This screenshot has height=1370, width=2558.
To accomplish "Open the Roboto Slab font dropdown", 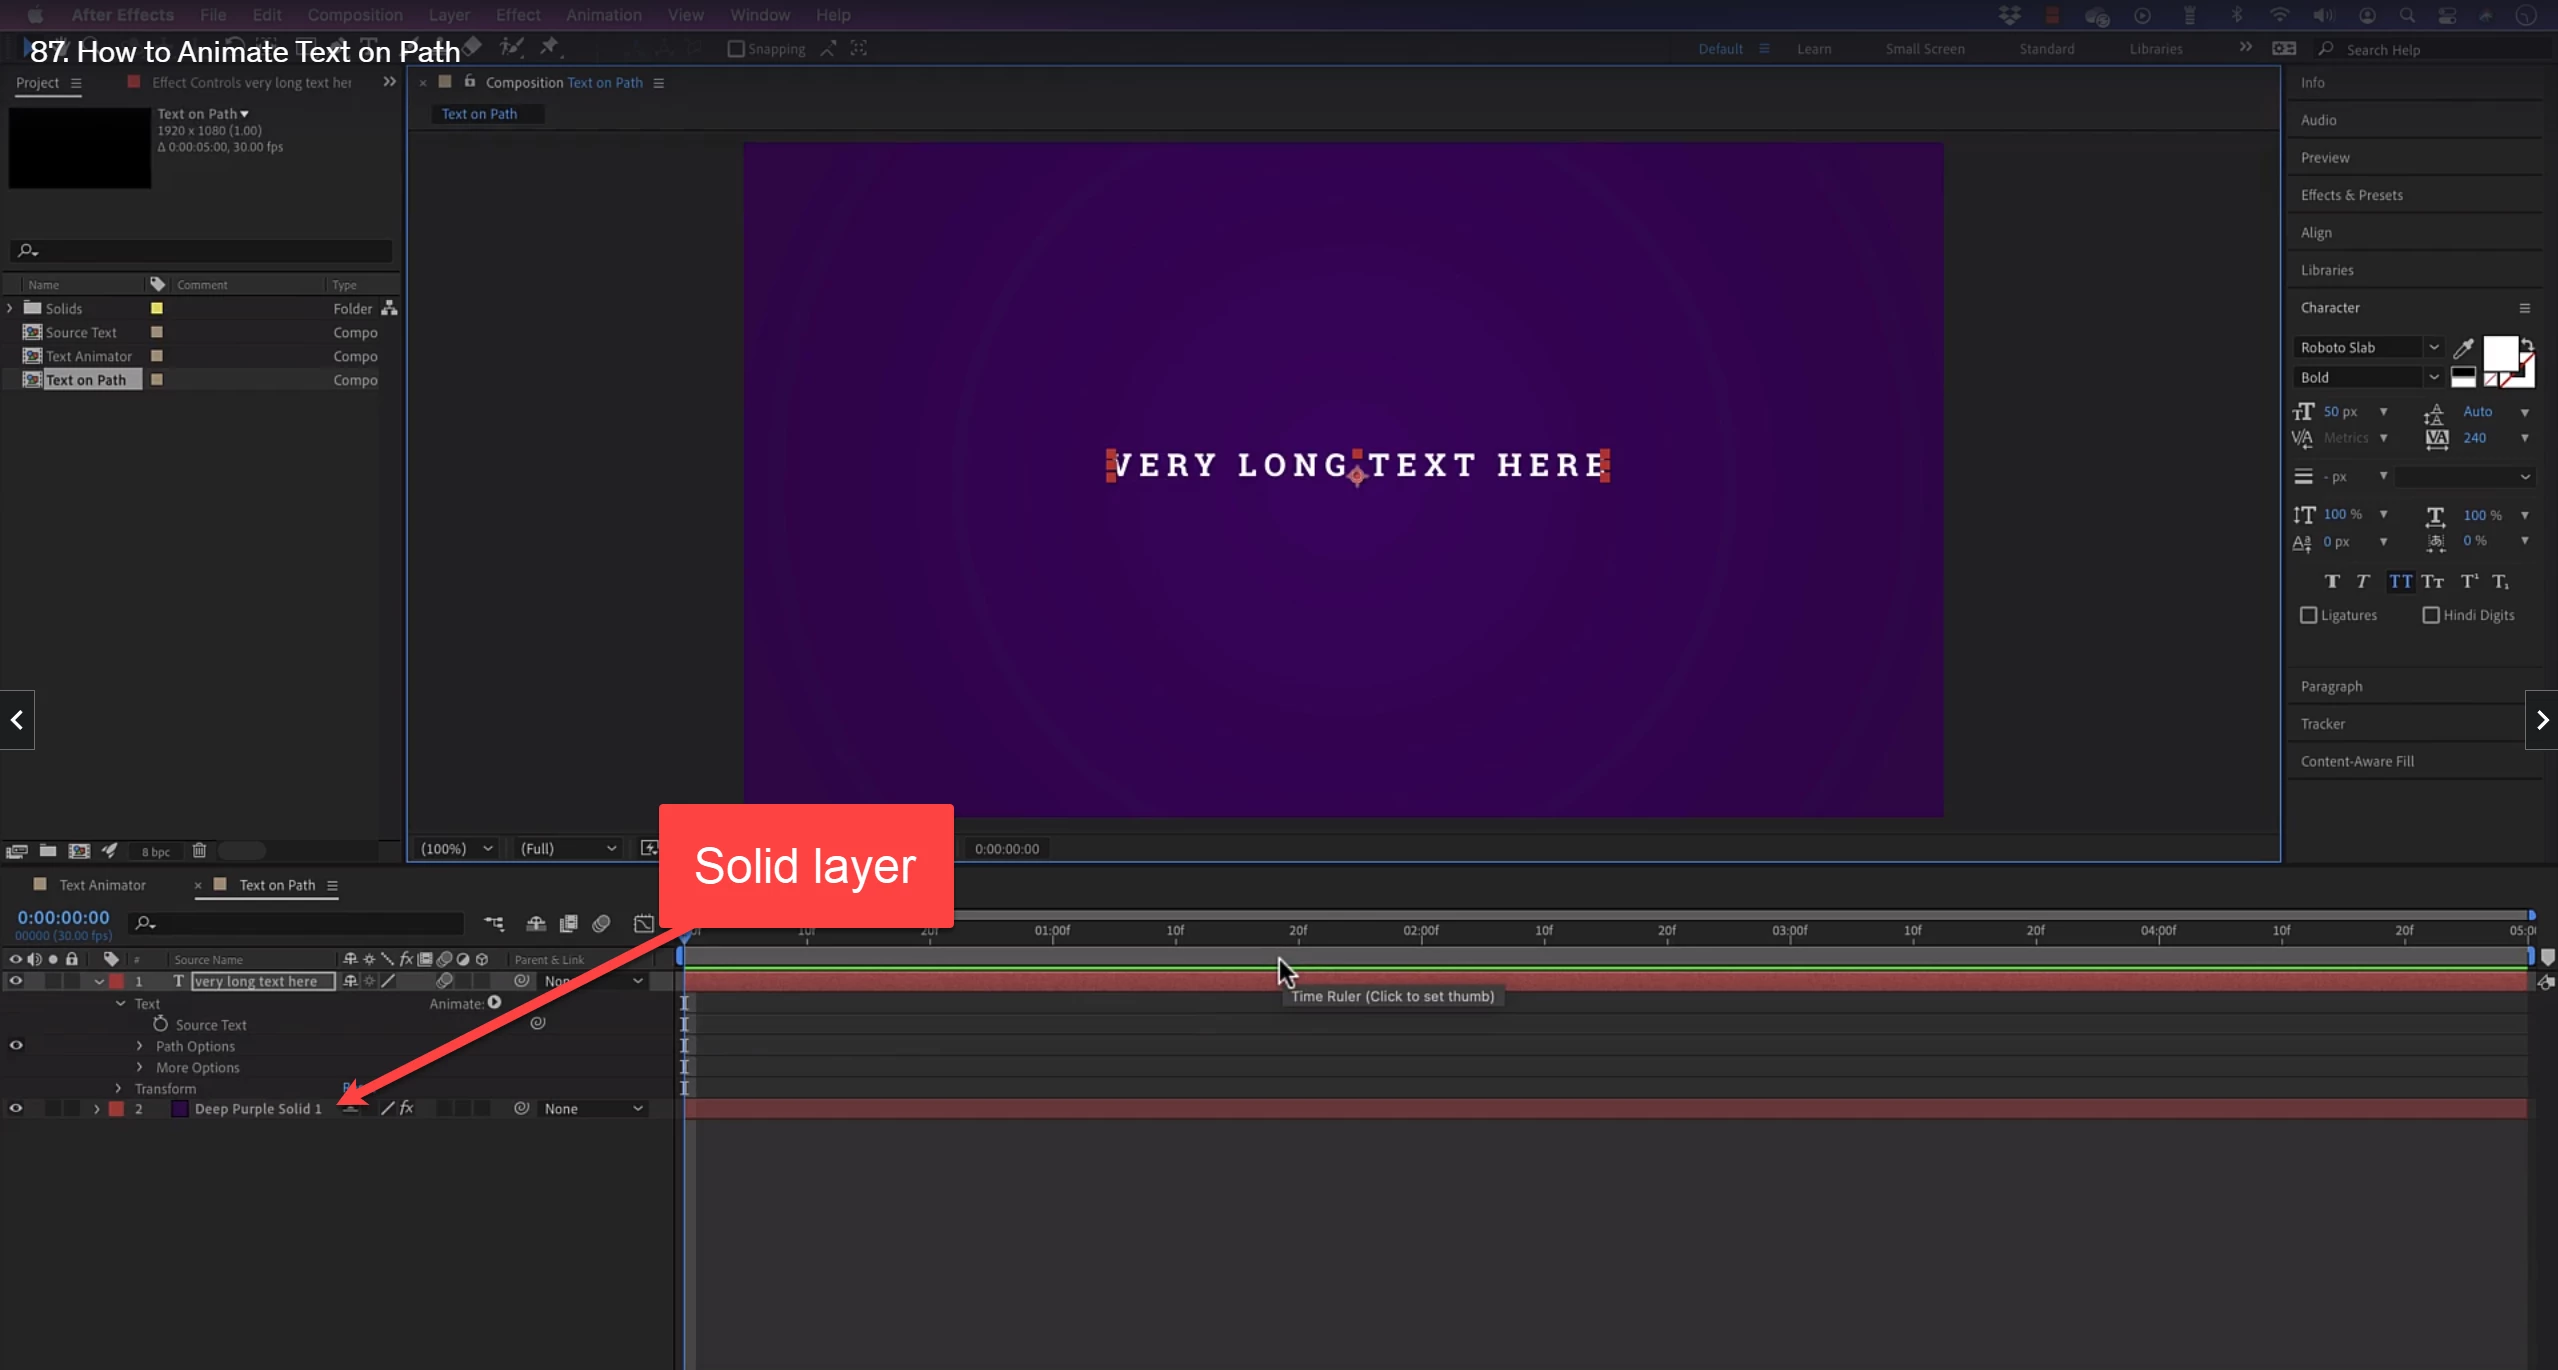I will coord(2433,348).
